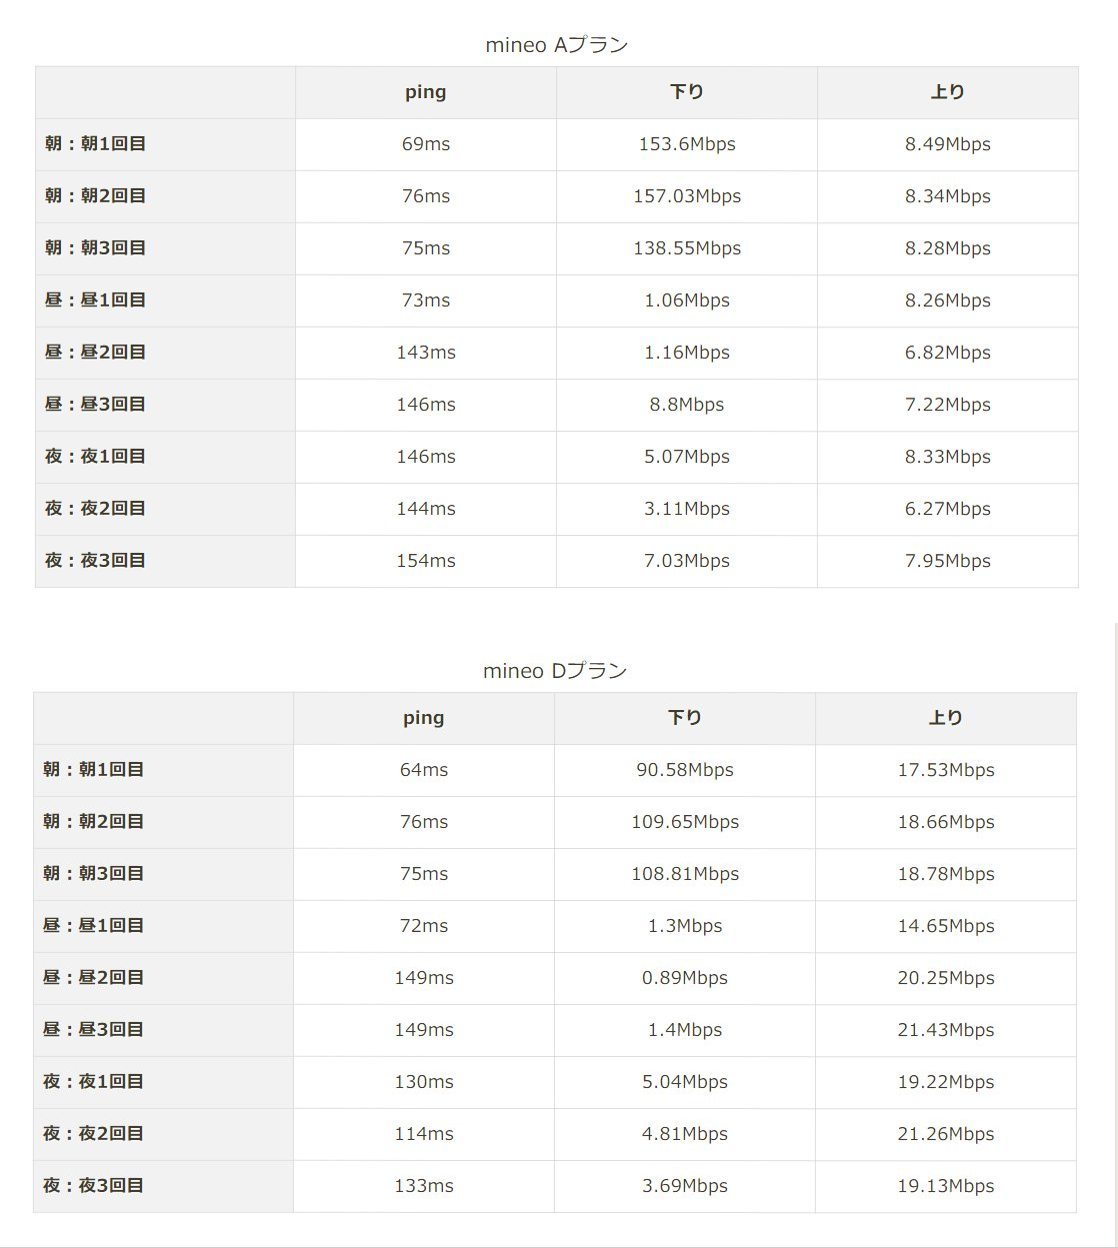
Task: Click the 3.69Mbps download cell
Action: [684, 1186]
